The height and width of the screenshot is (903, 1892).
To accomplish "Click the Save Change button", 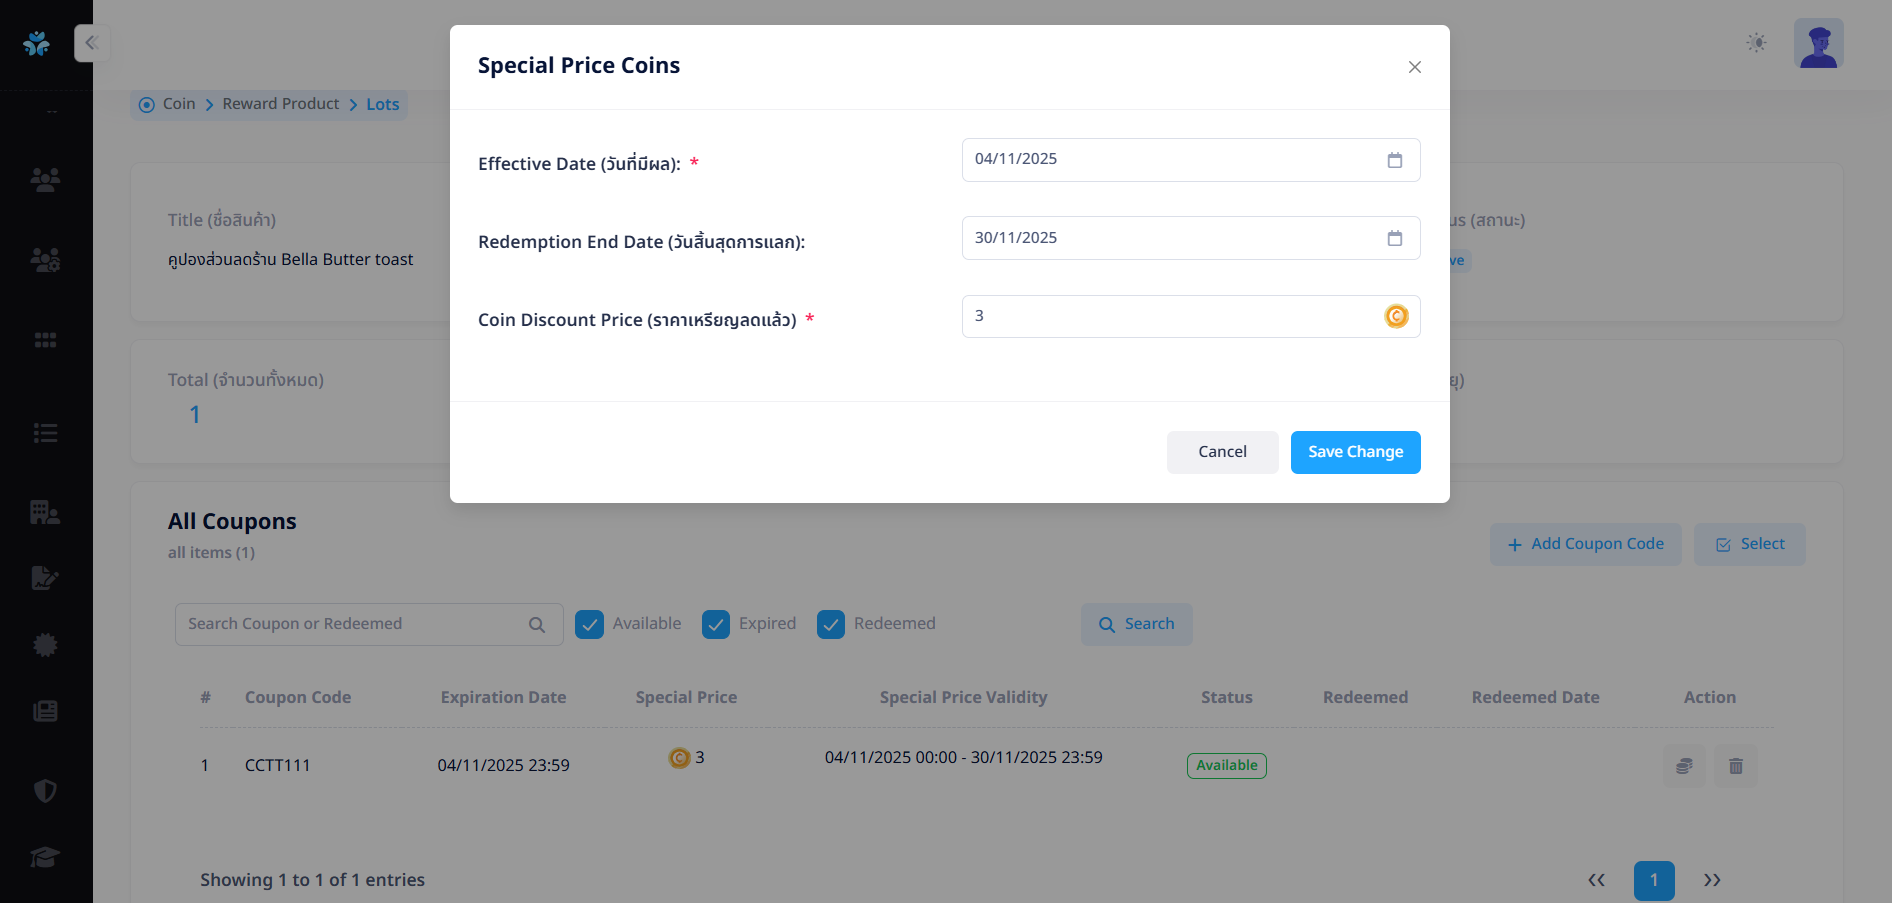I will point(1355,452).
